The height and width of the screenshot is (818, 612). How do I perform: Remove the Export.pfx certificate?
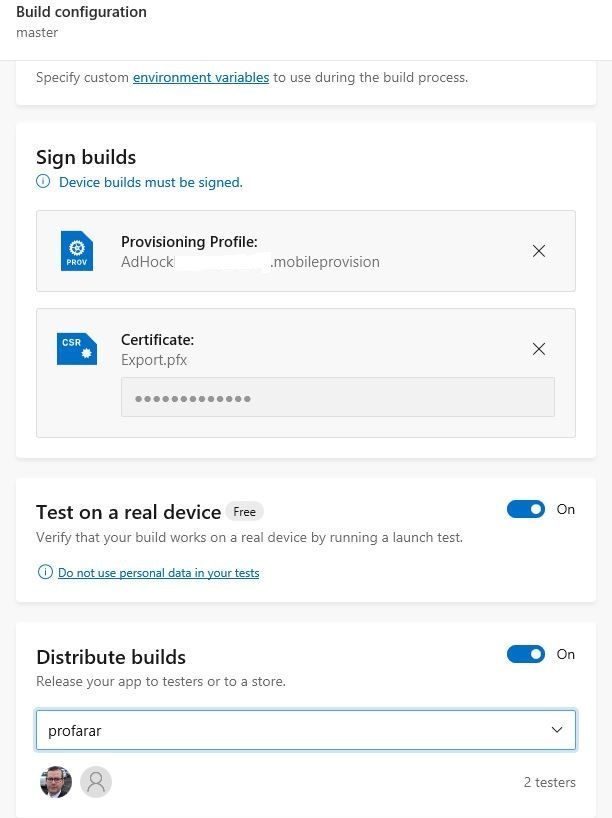point(539,349)
